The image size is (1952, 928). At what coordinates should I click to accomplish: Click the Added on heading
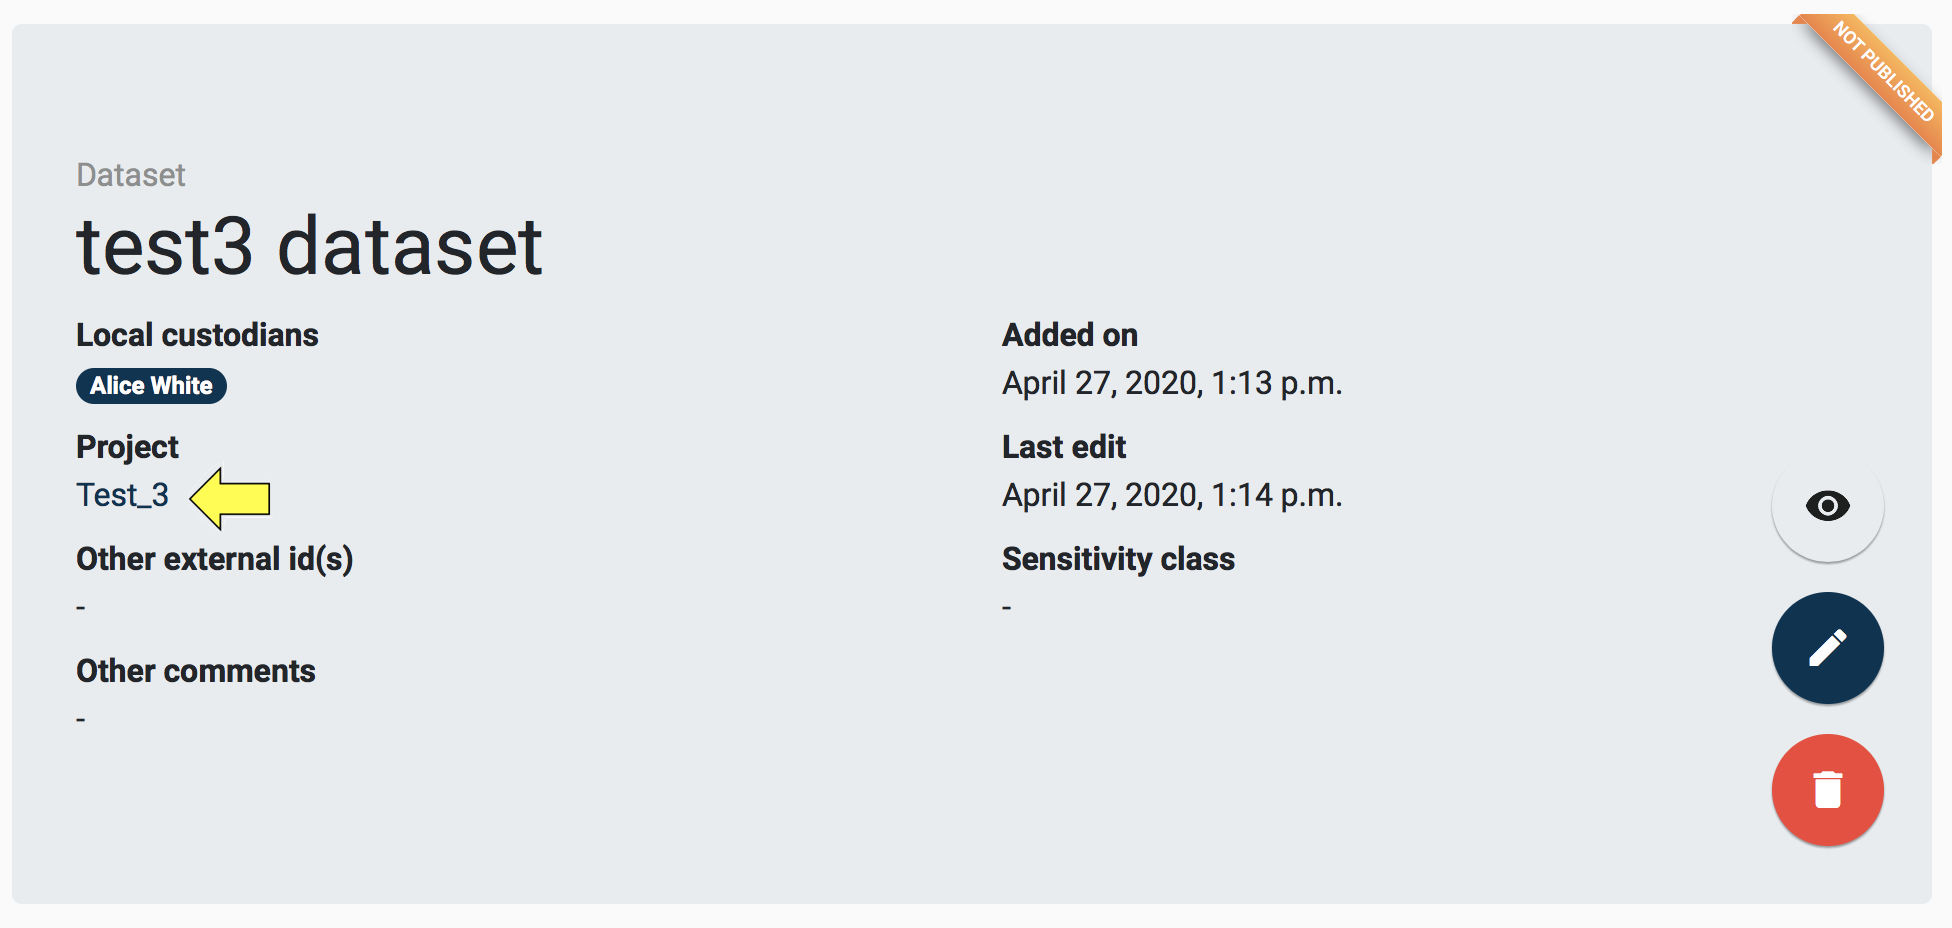pos(1069,335)
